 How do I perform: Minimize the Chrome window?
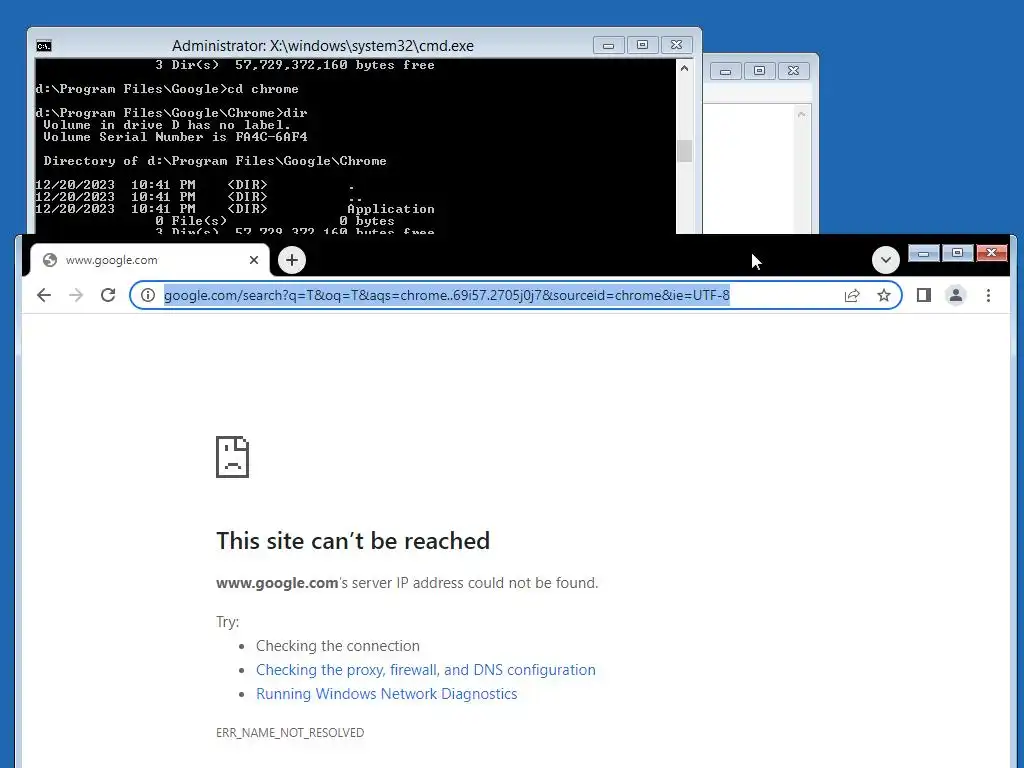point(923,253)
